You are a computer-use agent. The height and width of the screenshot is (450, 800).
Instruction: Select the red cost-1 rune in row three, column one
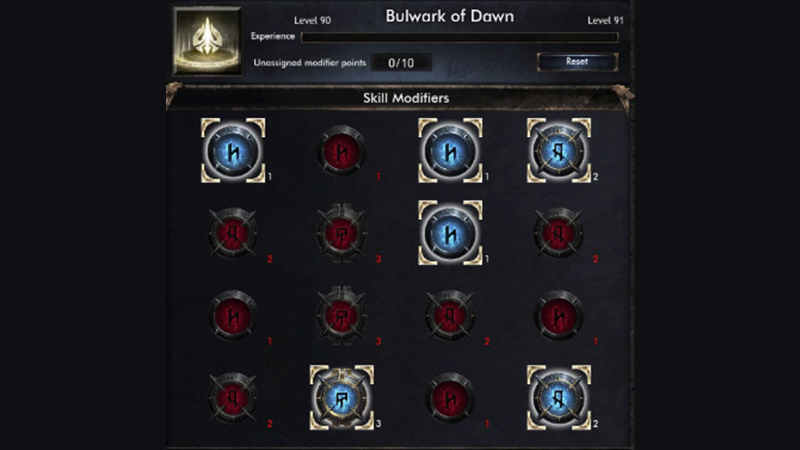pos(233,316)
